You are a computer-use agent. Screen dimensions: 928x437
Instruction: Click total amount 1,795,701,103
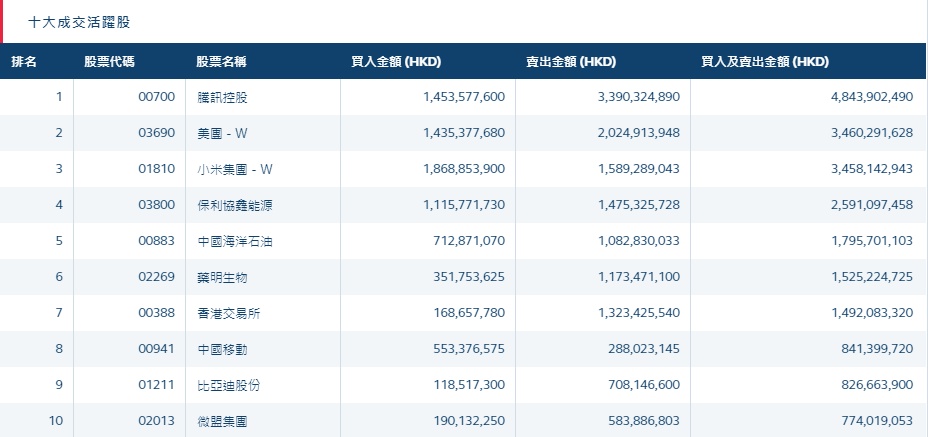(872, 242)
